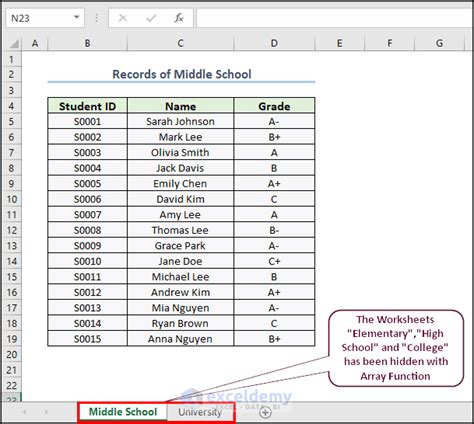Expand the Name Box dropdown arrow
This screenshot has height=424, width=474.
point(77,17)
